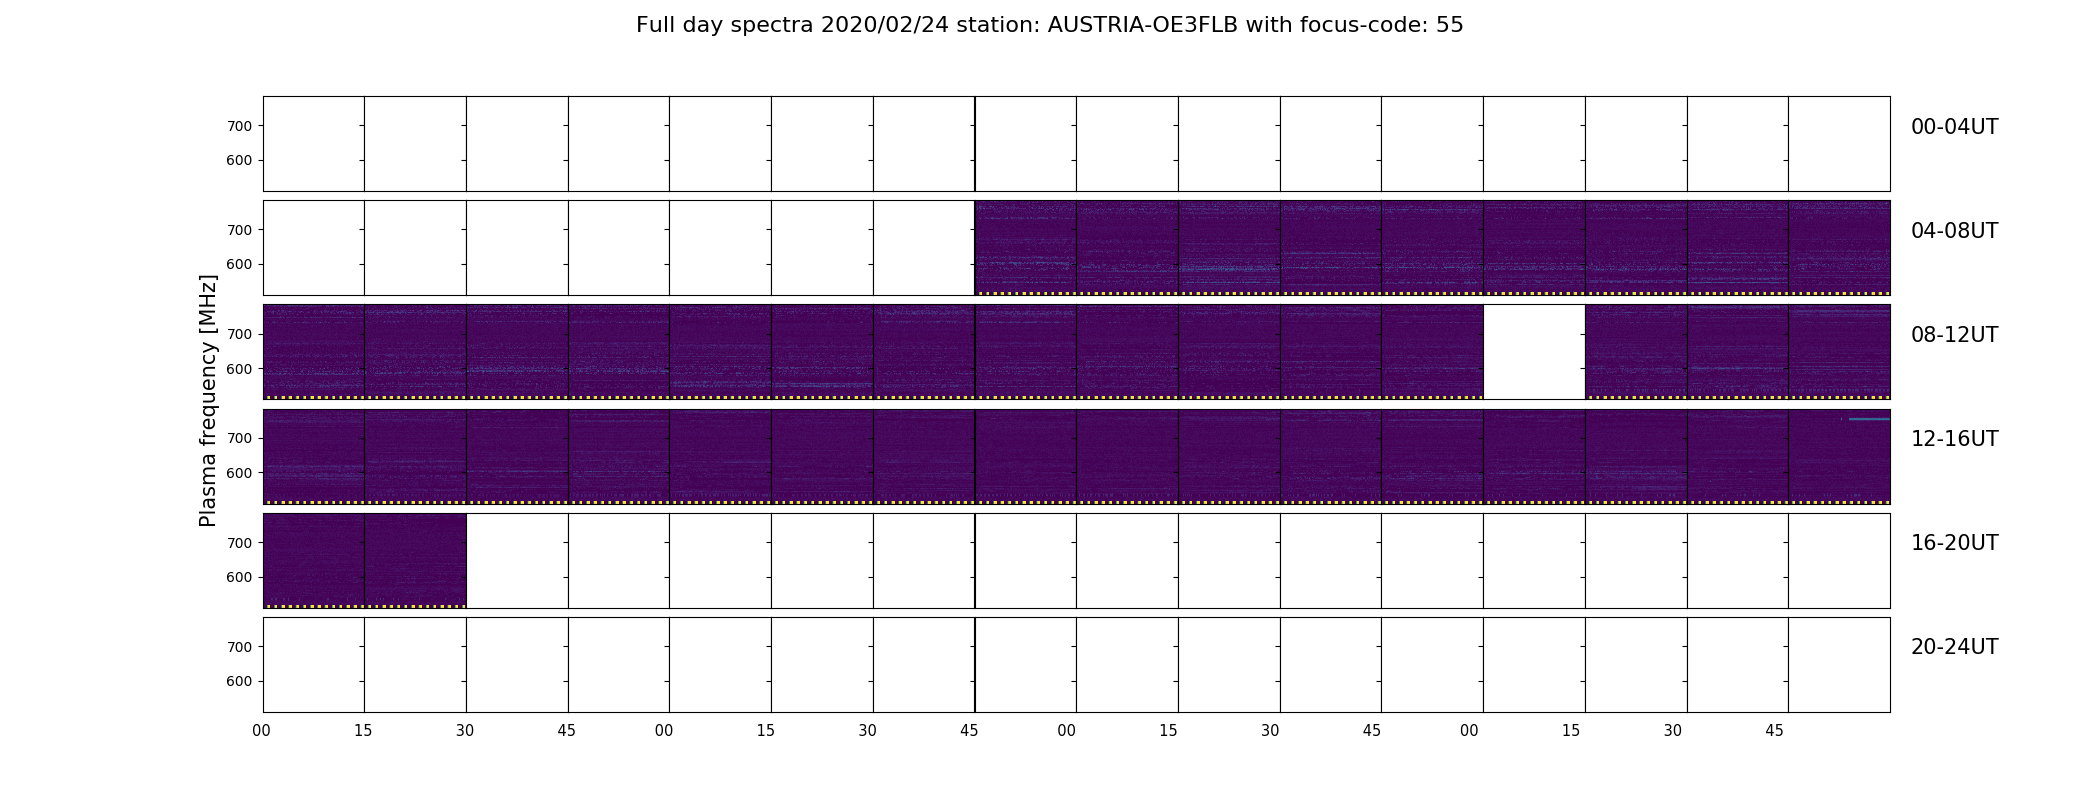Viewport: 2100px width, 800px height.
Task: Click the 600 tick label in 12-16UT row
Action: click(x=239, y=473)
